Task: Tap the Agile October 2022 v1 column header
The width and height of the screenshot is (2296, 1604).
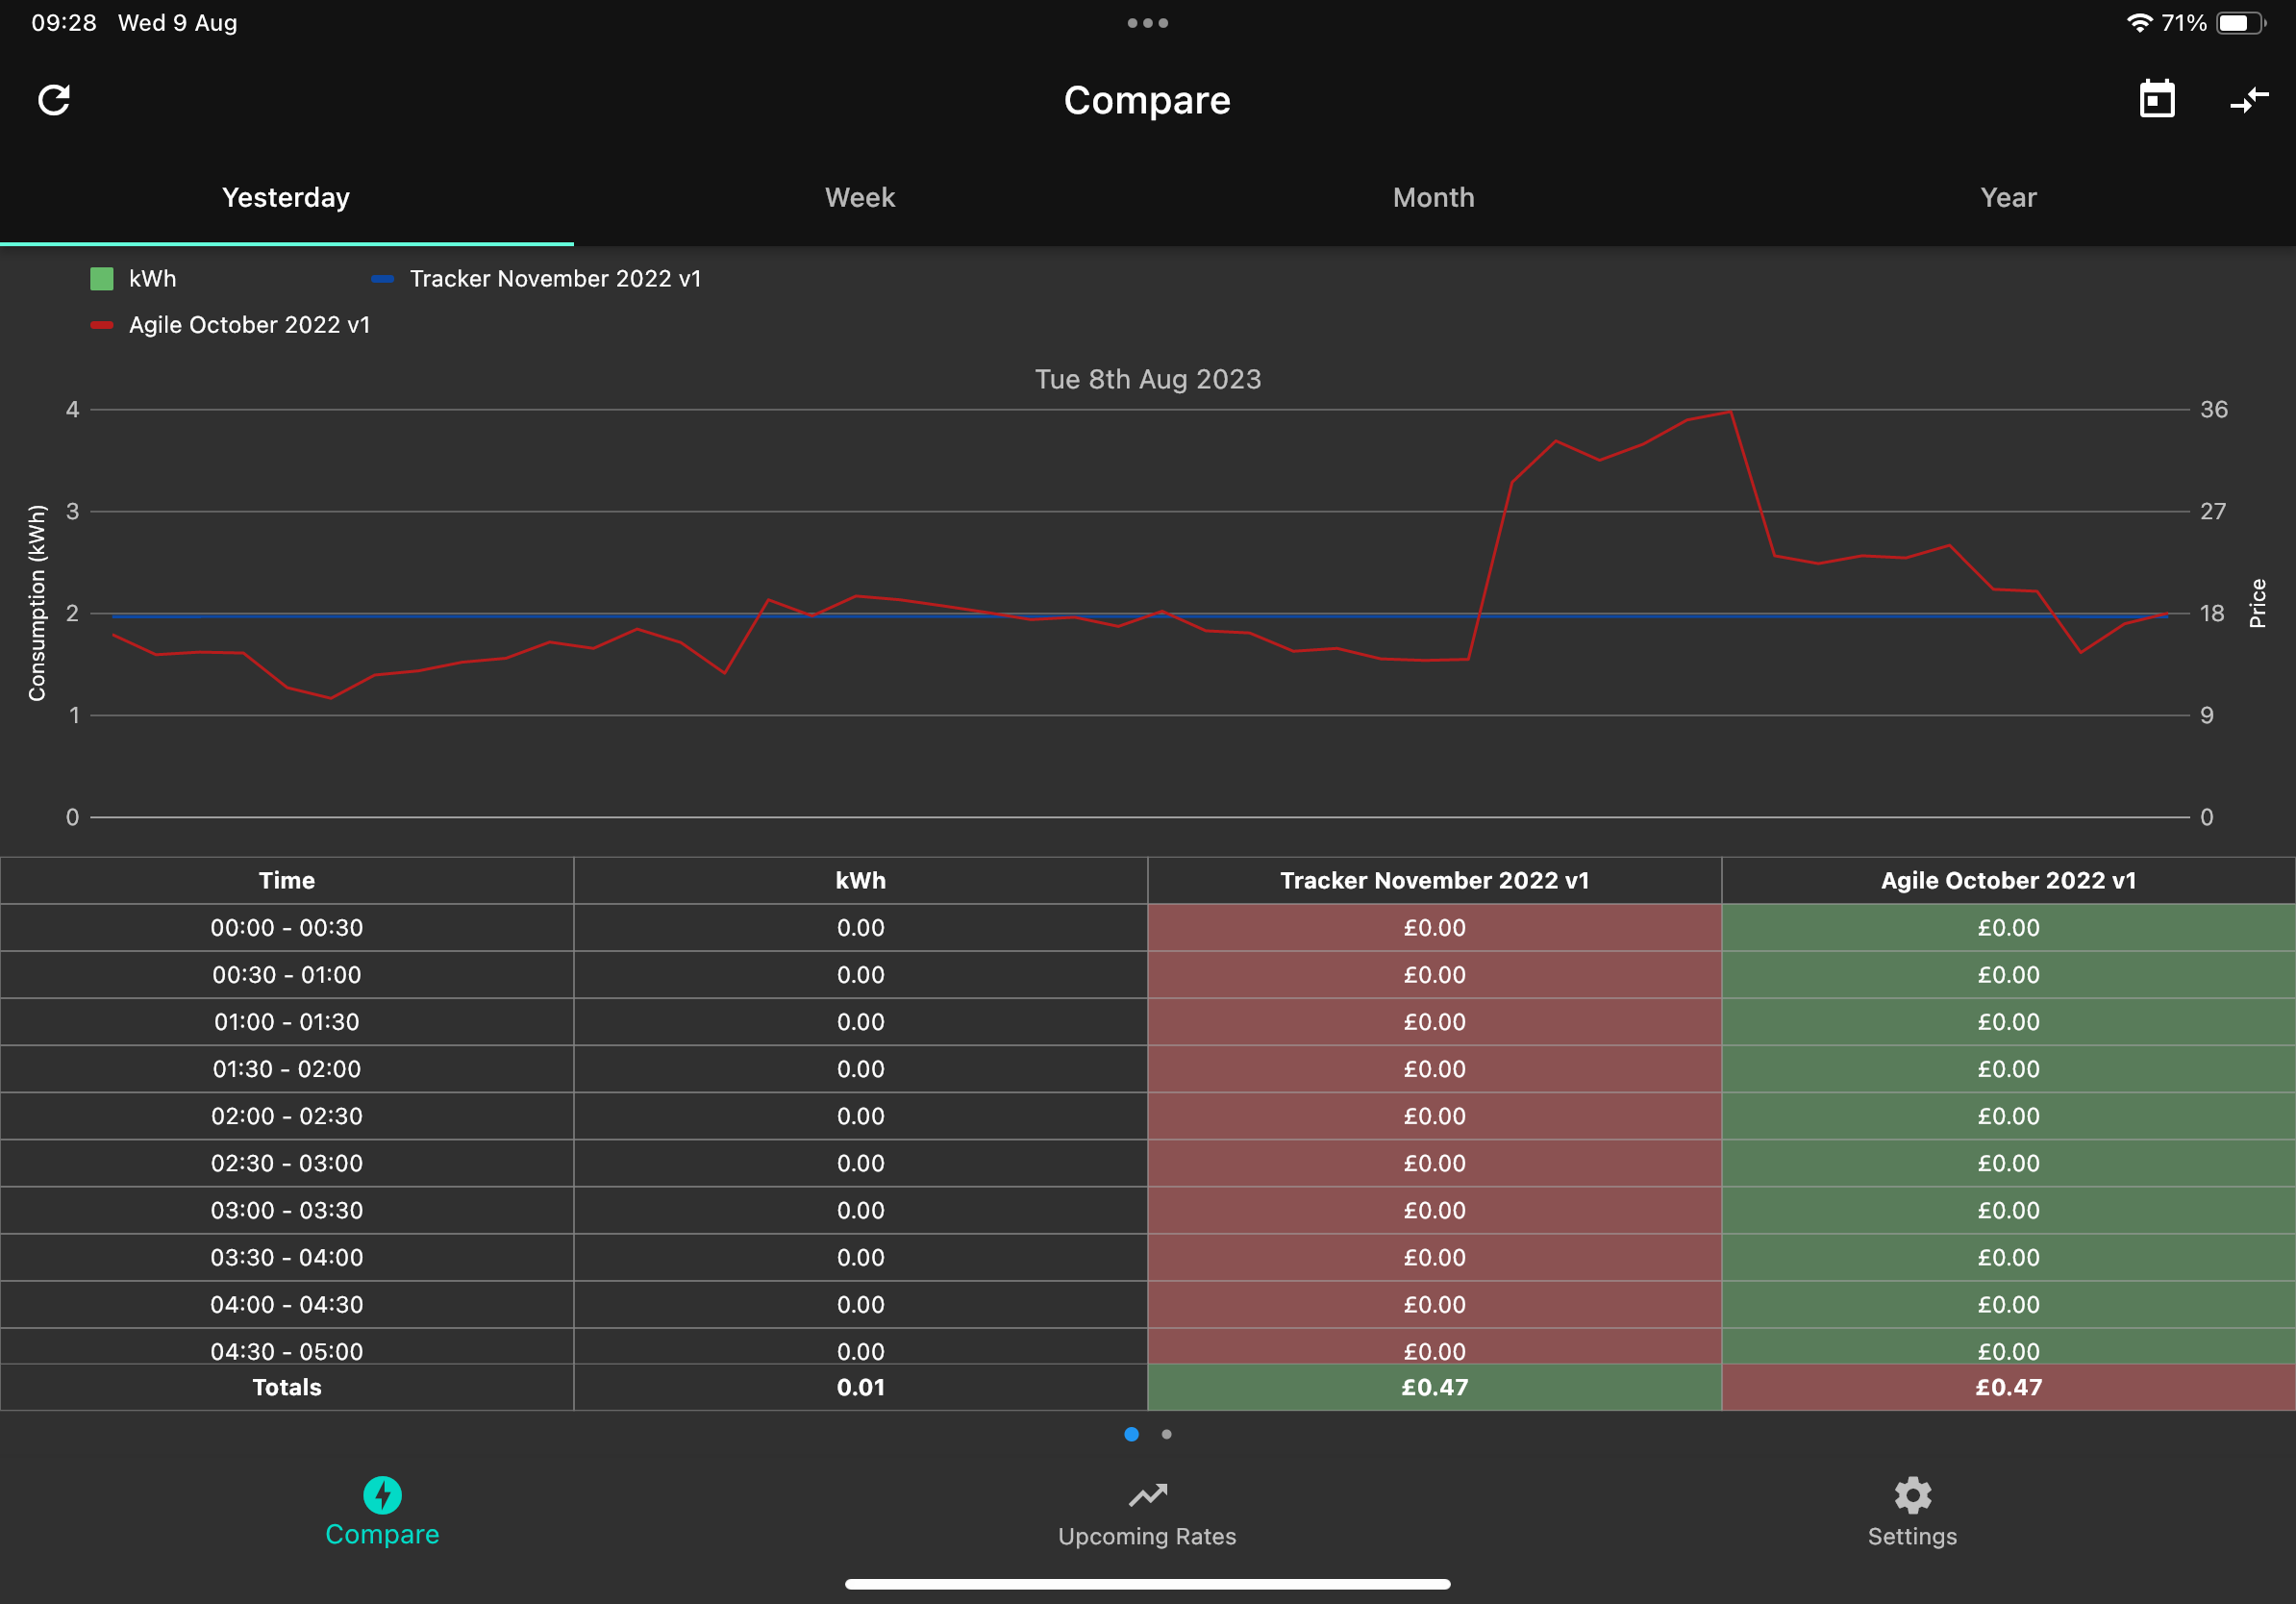Action: pos(2007,880)
